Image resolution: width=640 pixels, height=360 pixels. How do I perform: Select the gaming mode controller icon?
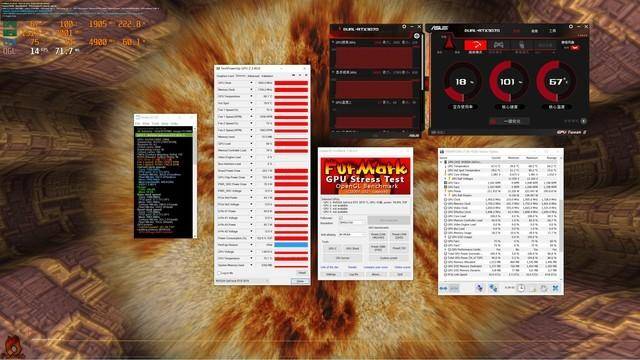pos(498,45)
